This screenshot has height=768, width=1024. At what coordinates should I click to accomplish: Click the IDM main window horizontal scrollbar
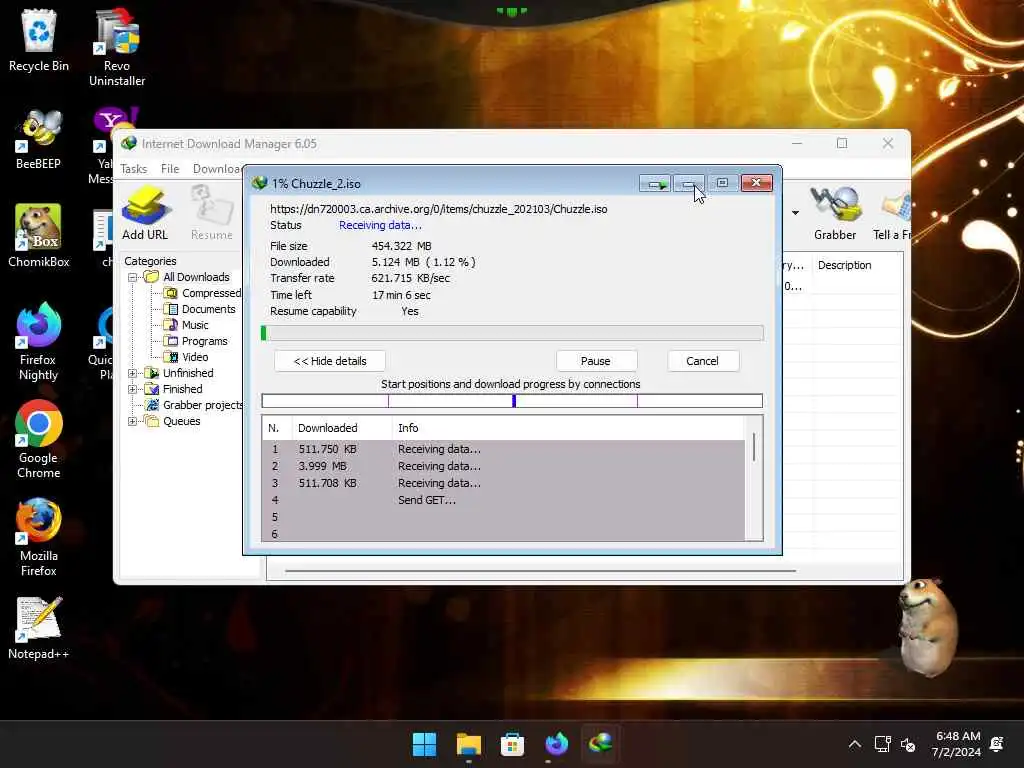tap(541, 571)
